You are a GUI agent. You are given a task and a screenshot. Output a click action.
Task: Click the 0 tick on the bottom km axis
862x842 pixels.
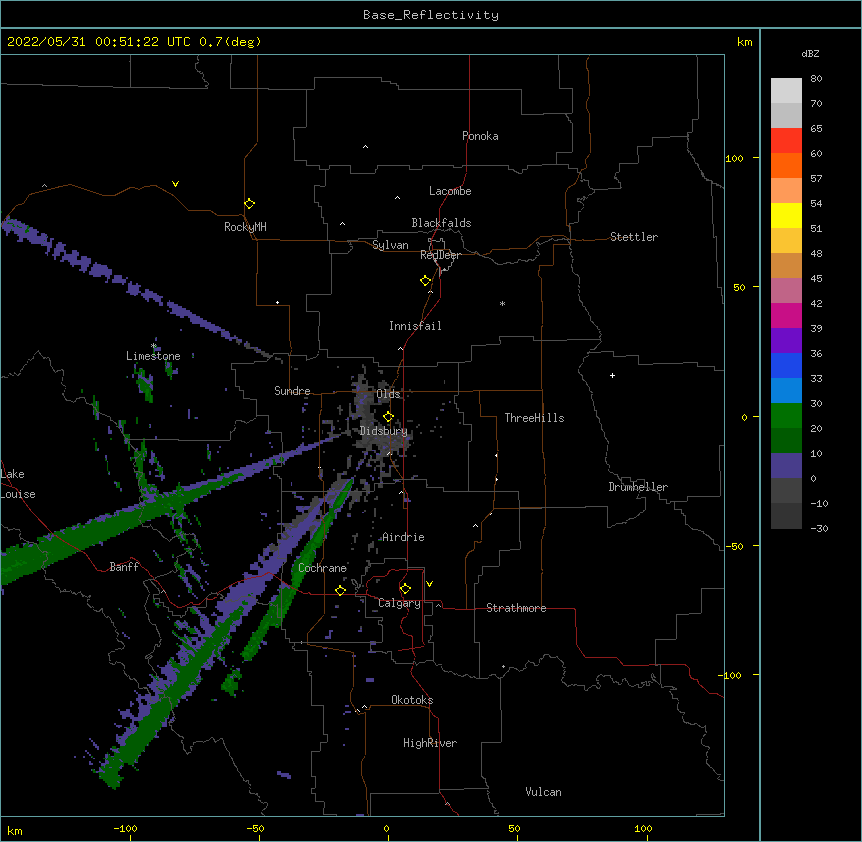coord(386,828)
